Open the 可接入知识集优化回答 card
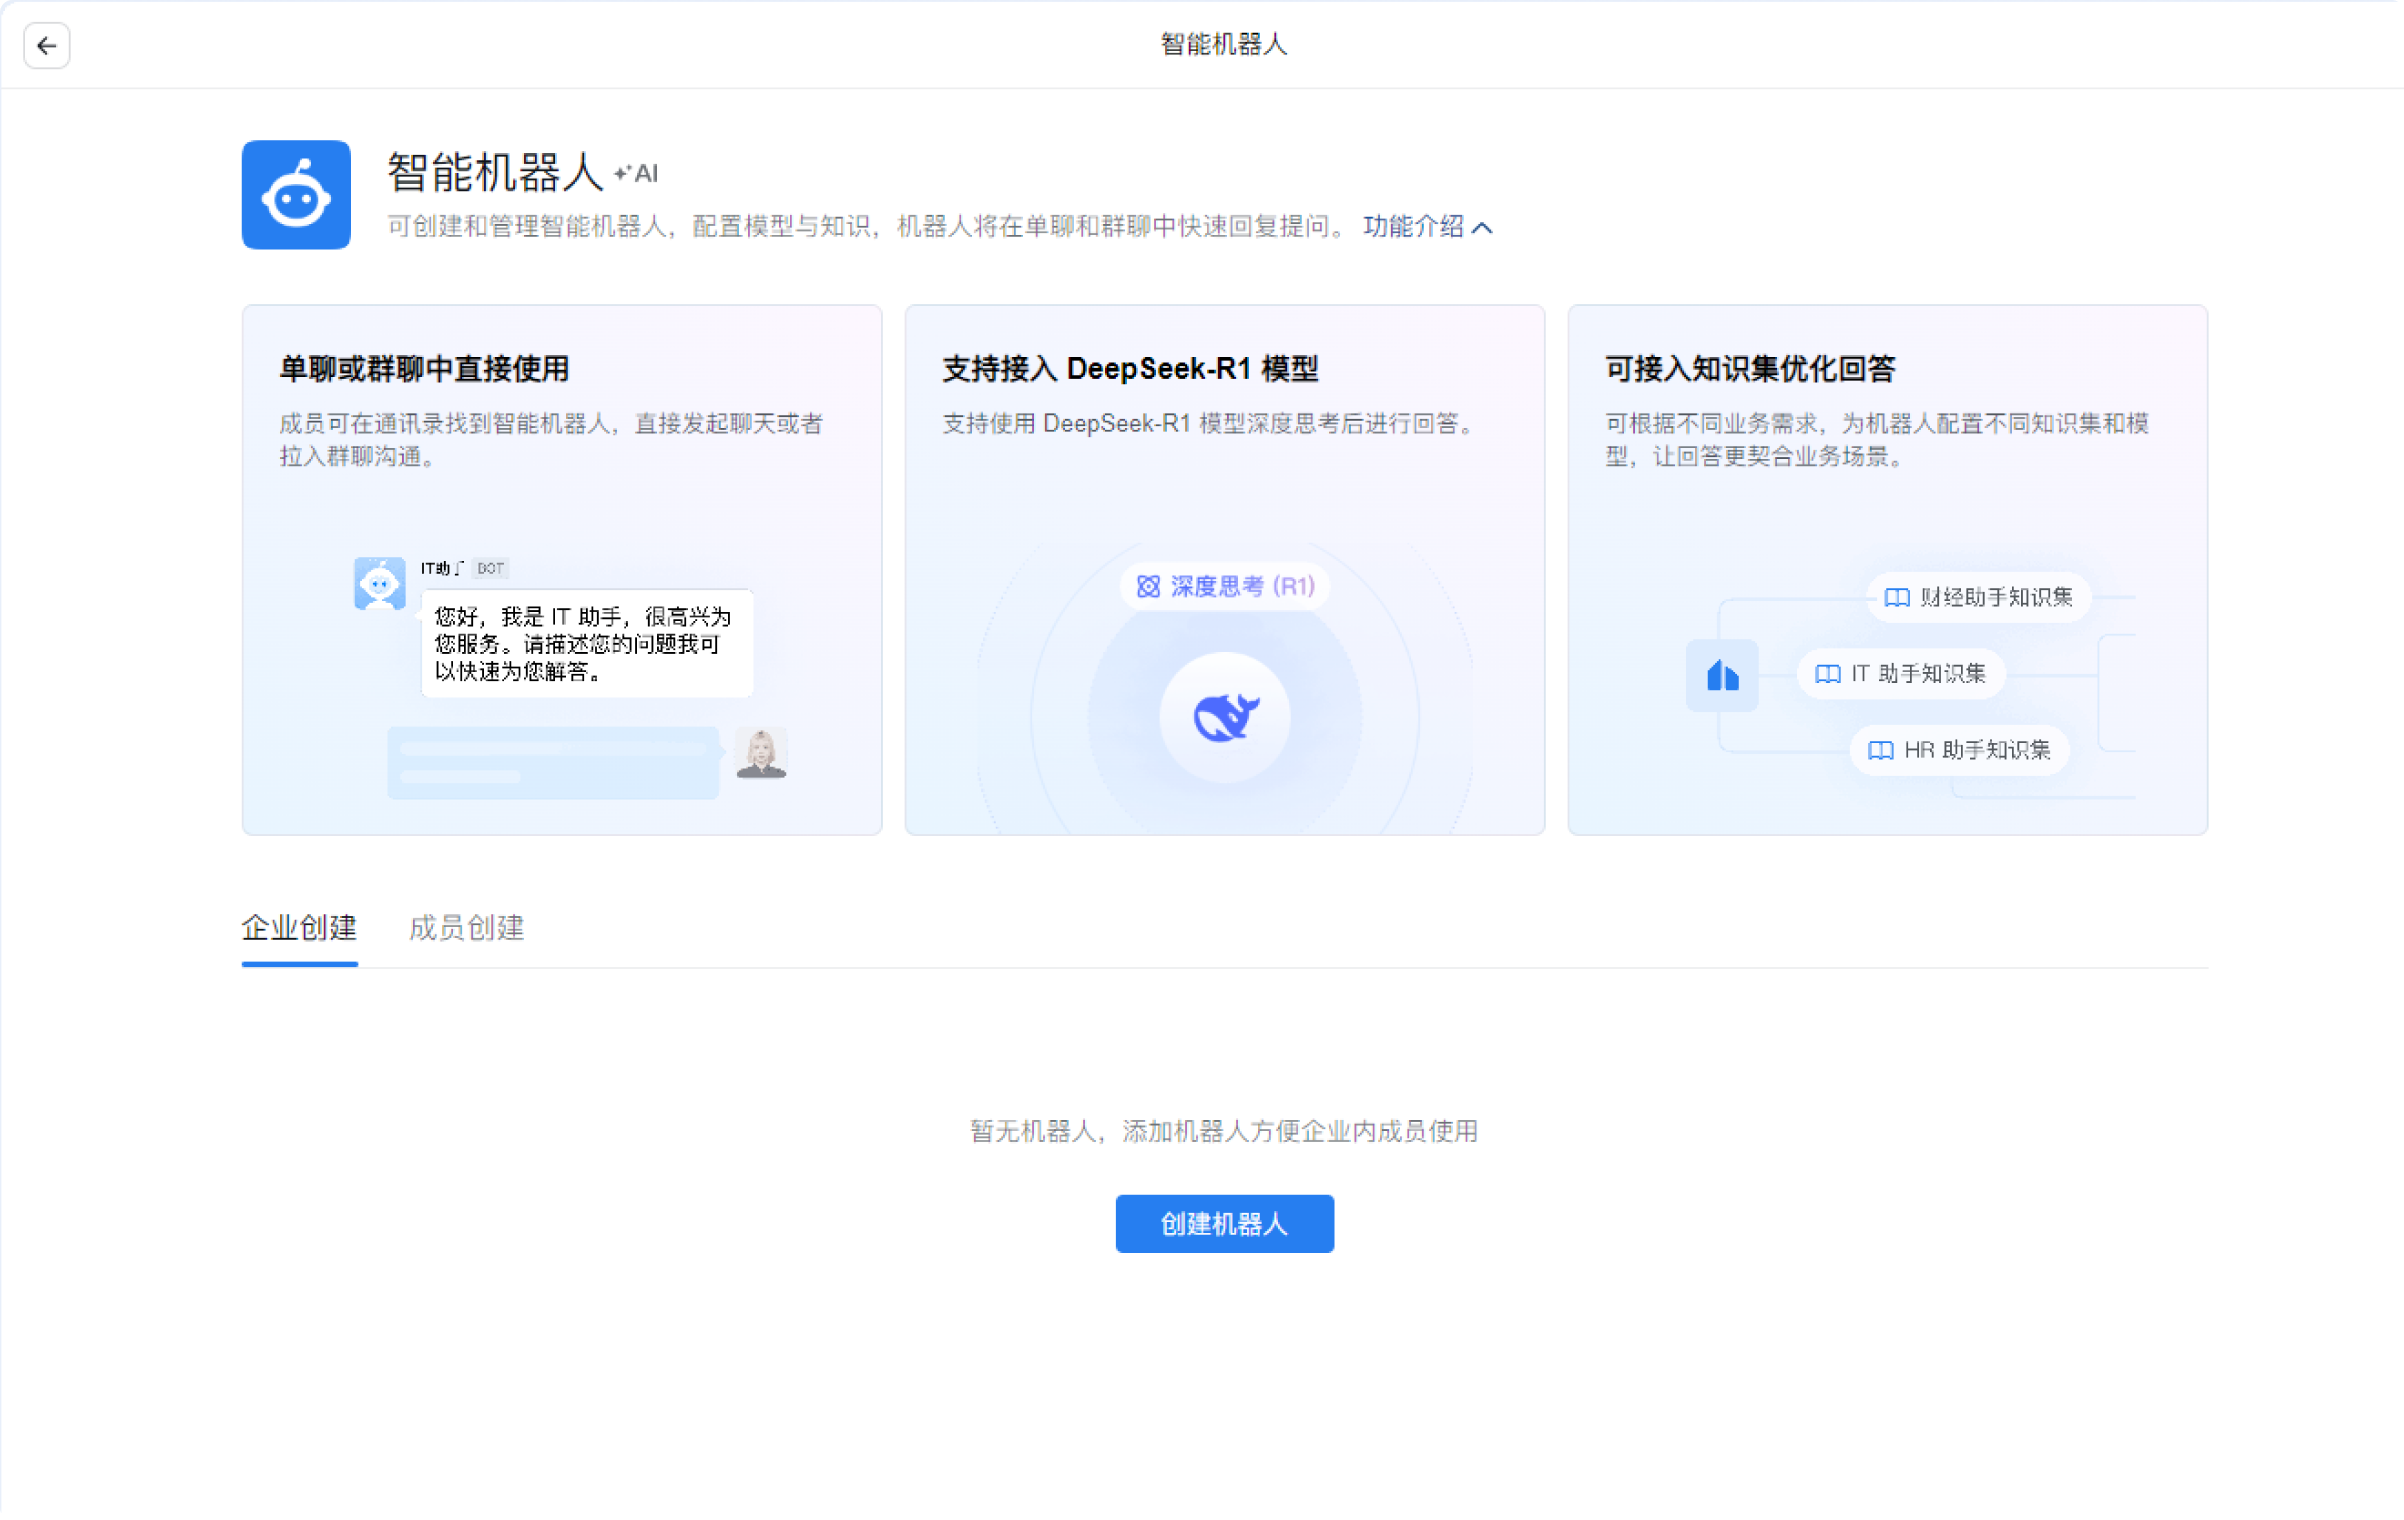Viewport: 2404px width, 1520px height. (x=1750, y=369)
